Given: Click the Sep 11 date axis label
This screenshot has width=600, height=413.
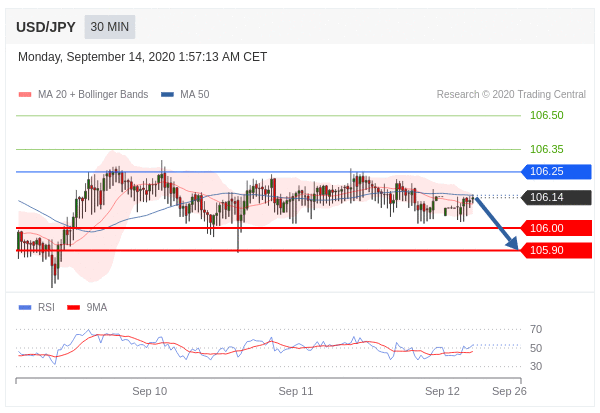Looking at the screenshot, I should click(x=296, y=391).
